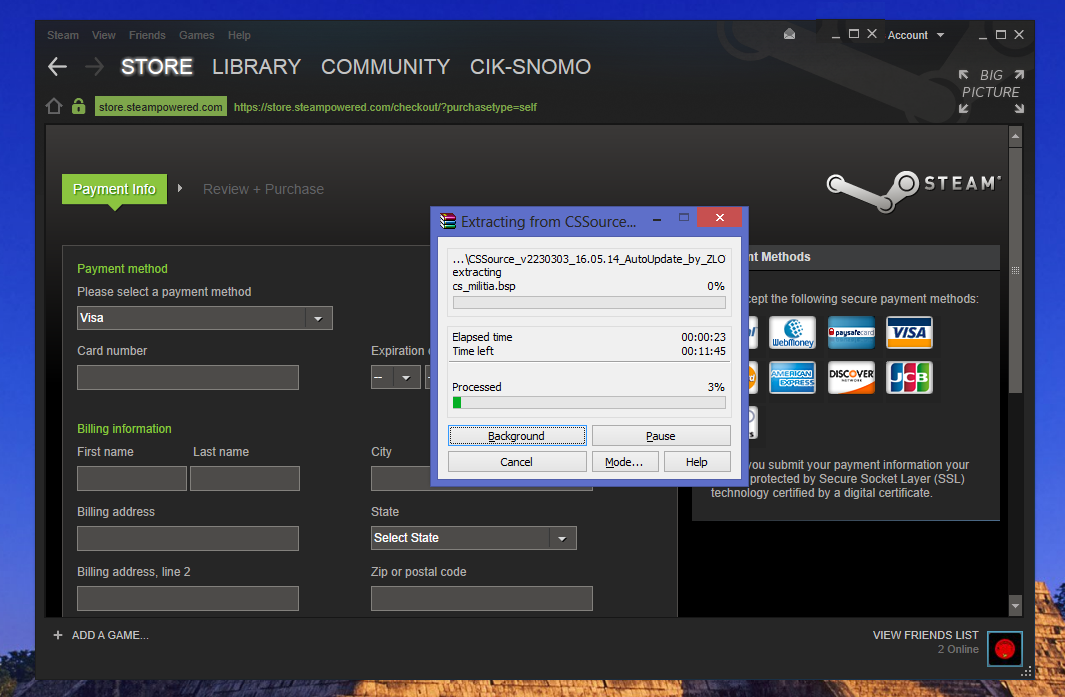
Task: Select the Payment Info step tab
Action: (114, 189)
